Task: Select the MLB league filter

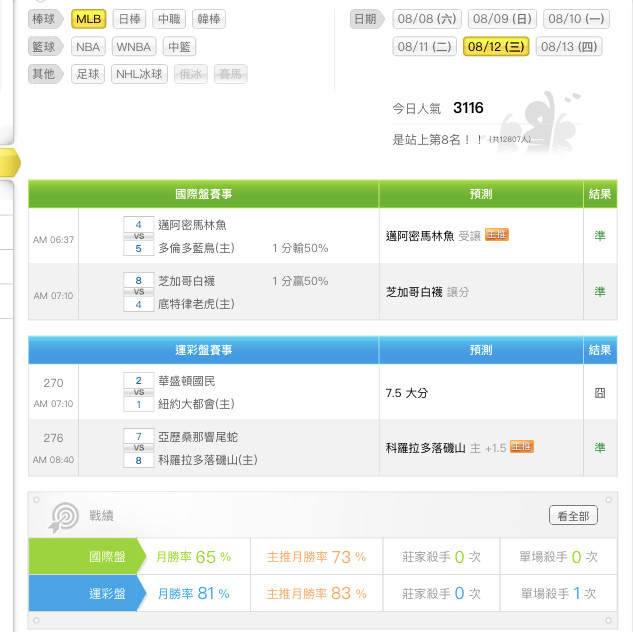Action: point(88,19)
